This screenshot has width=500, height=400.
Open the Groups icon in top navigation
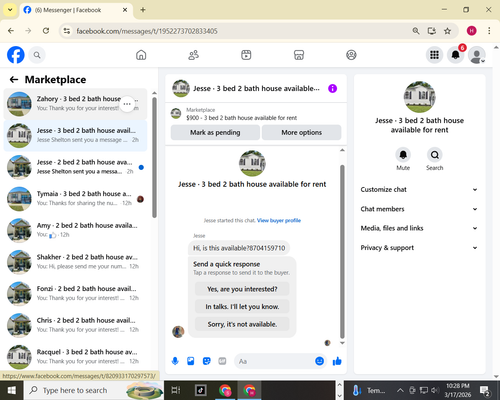(351, 55)
